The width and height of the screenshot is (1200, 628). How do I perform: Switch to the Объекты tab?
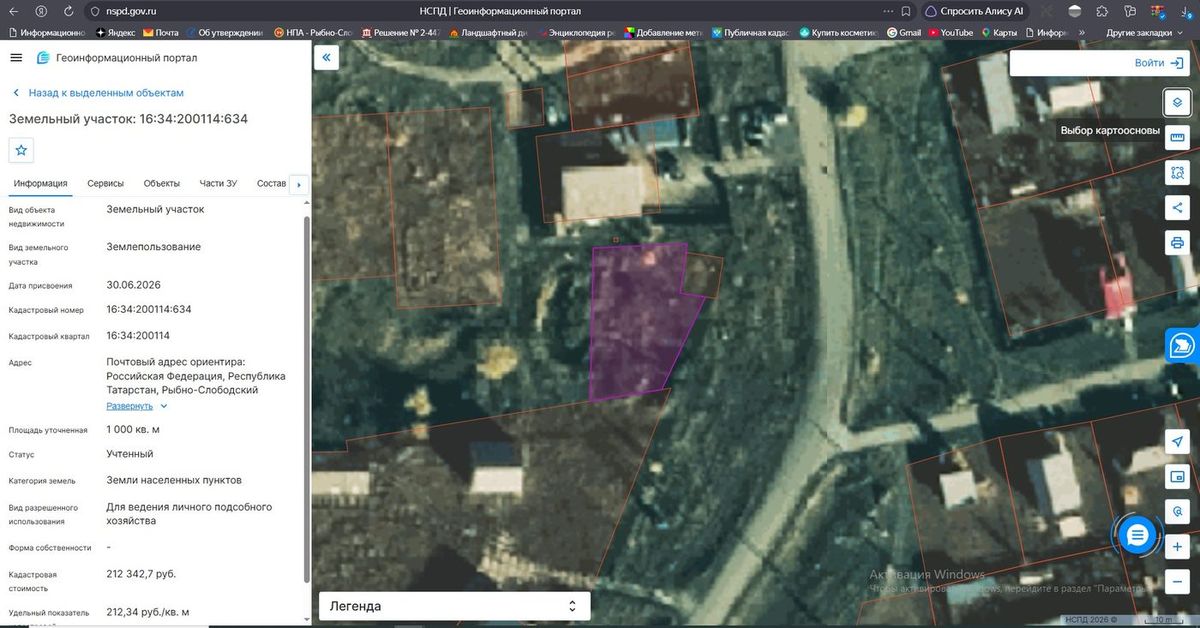(x=161, y=183)
